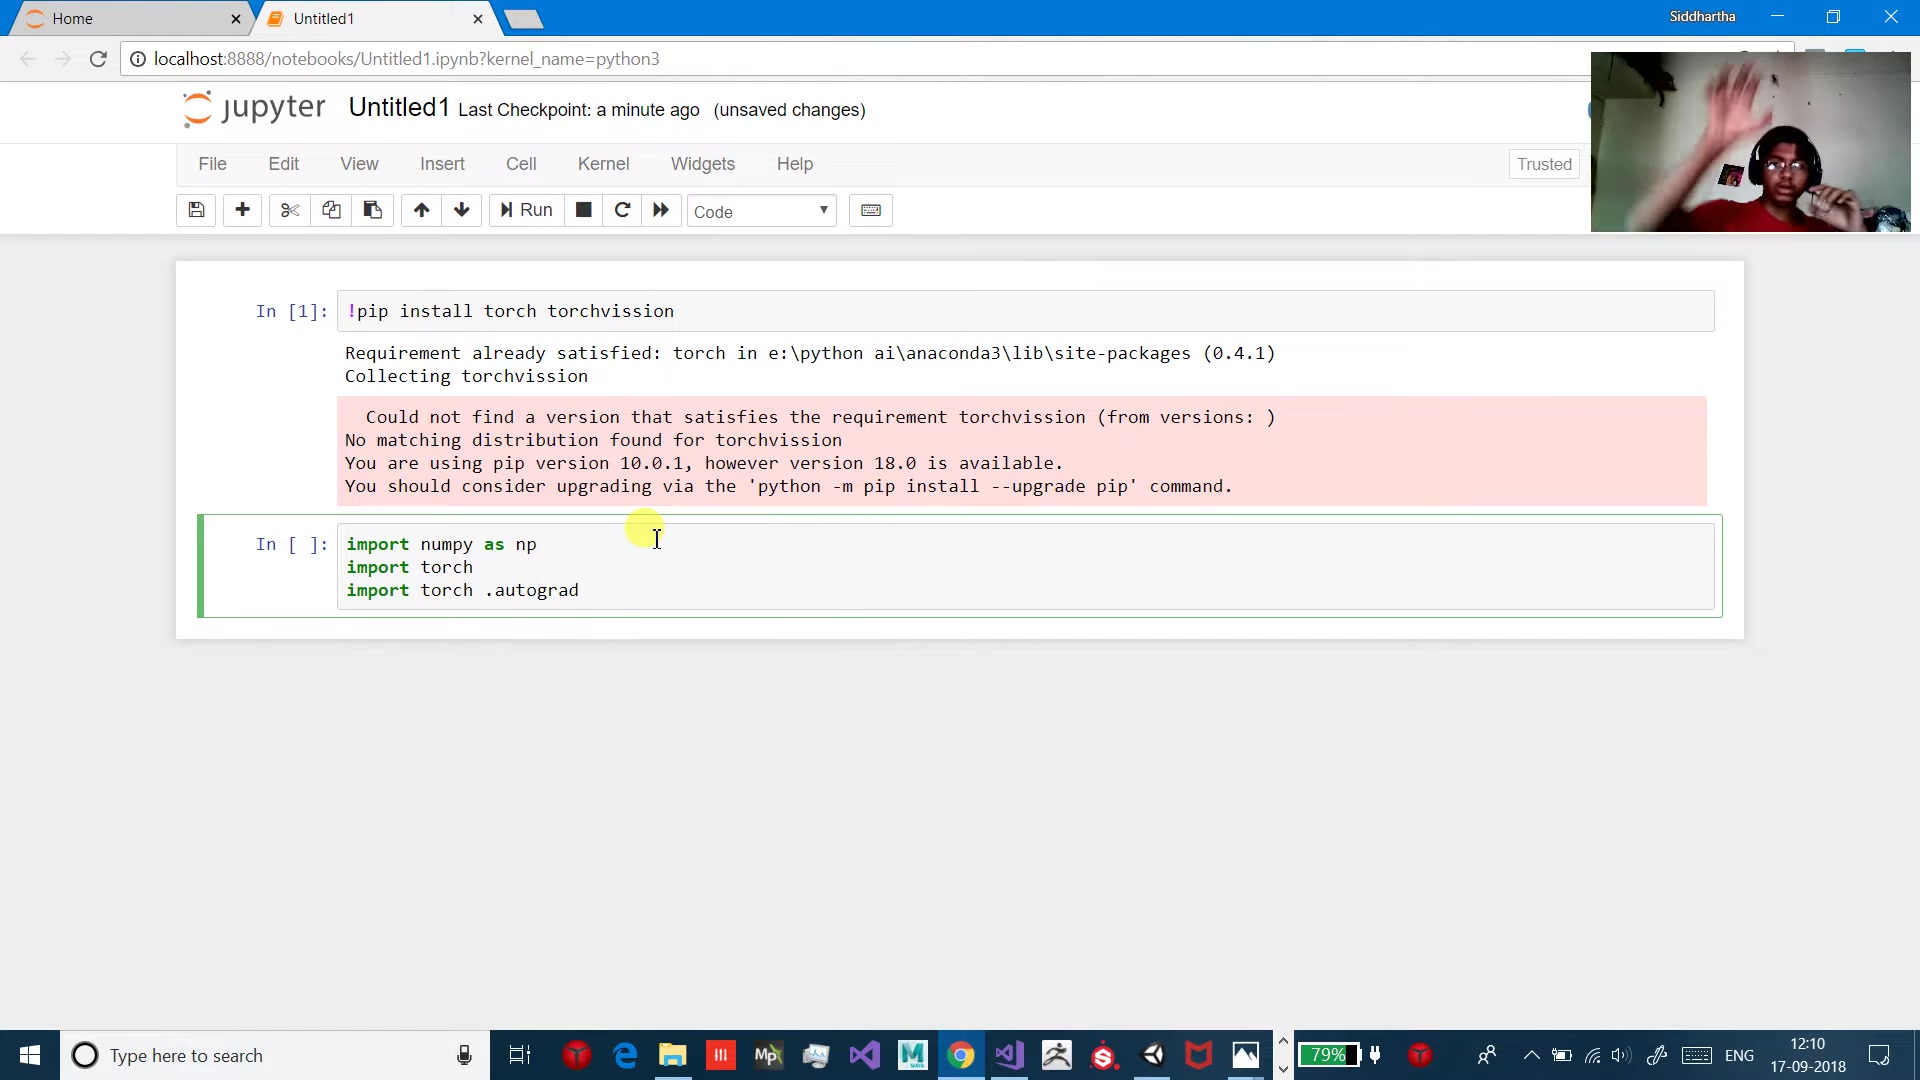
Task: Open the File menu
Action: pyautogui.click(x=212, y=164)
